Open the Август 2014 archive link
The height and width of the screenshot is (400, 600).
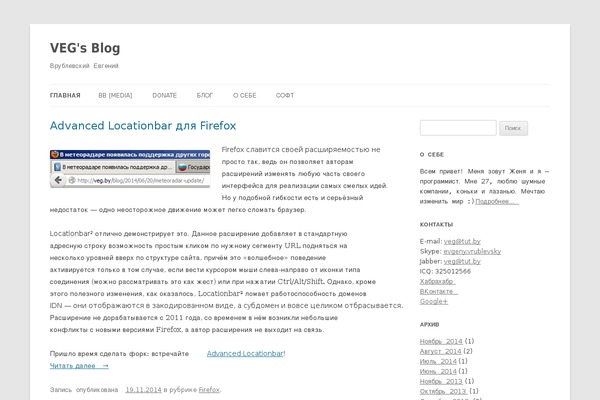point(440,351)
